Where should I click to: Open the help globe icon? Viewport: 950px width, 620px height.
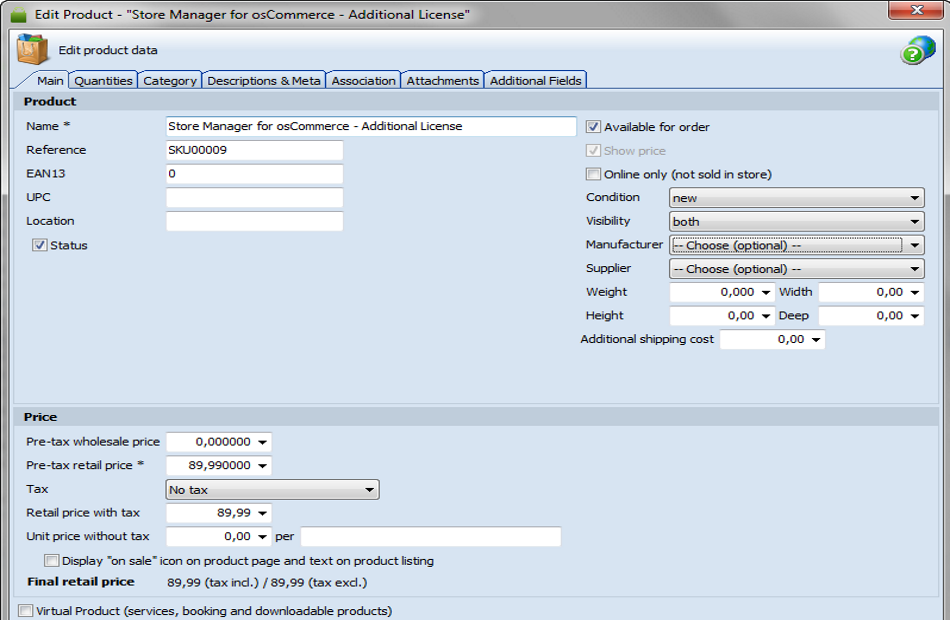coord(917,51)
